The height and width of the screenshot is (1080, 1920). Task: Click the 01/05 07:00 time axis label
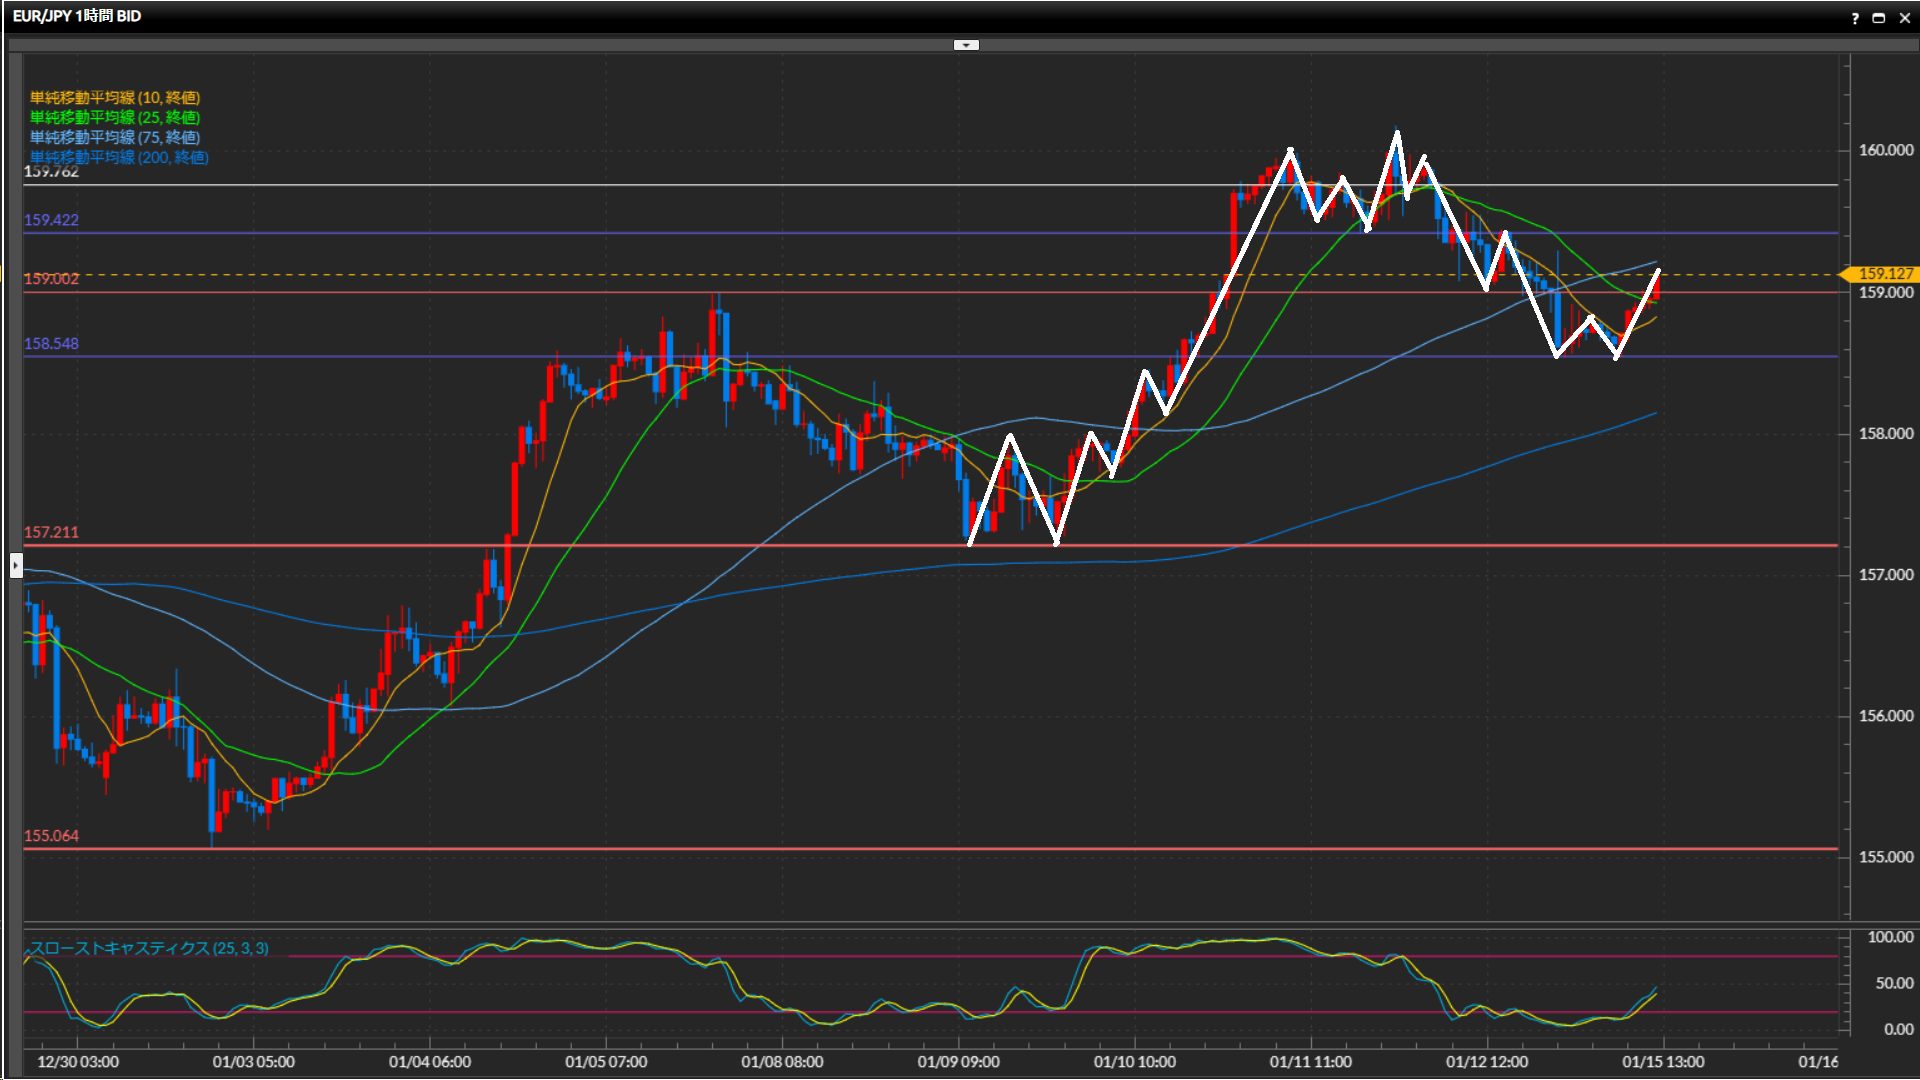point(606,1062)
